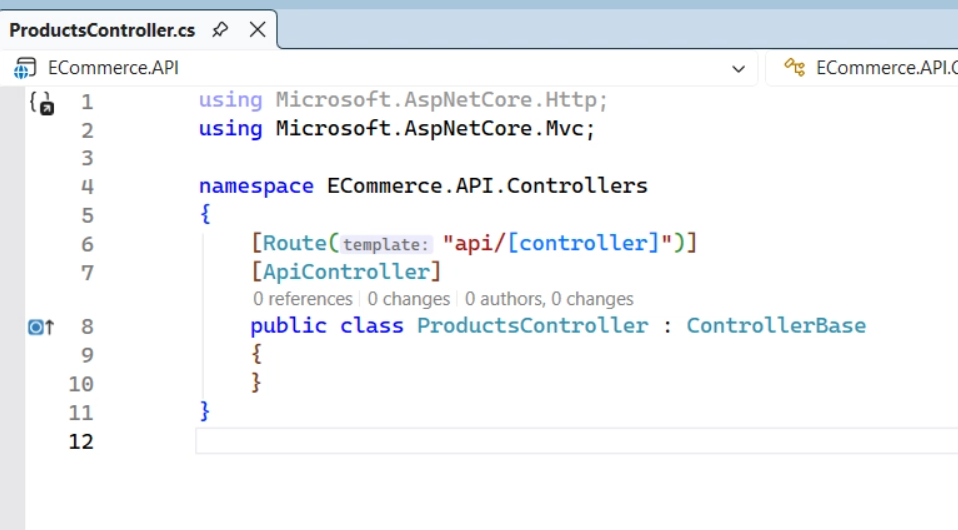
Task: Click line number 12 in margin
Action: click(81, 441)
